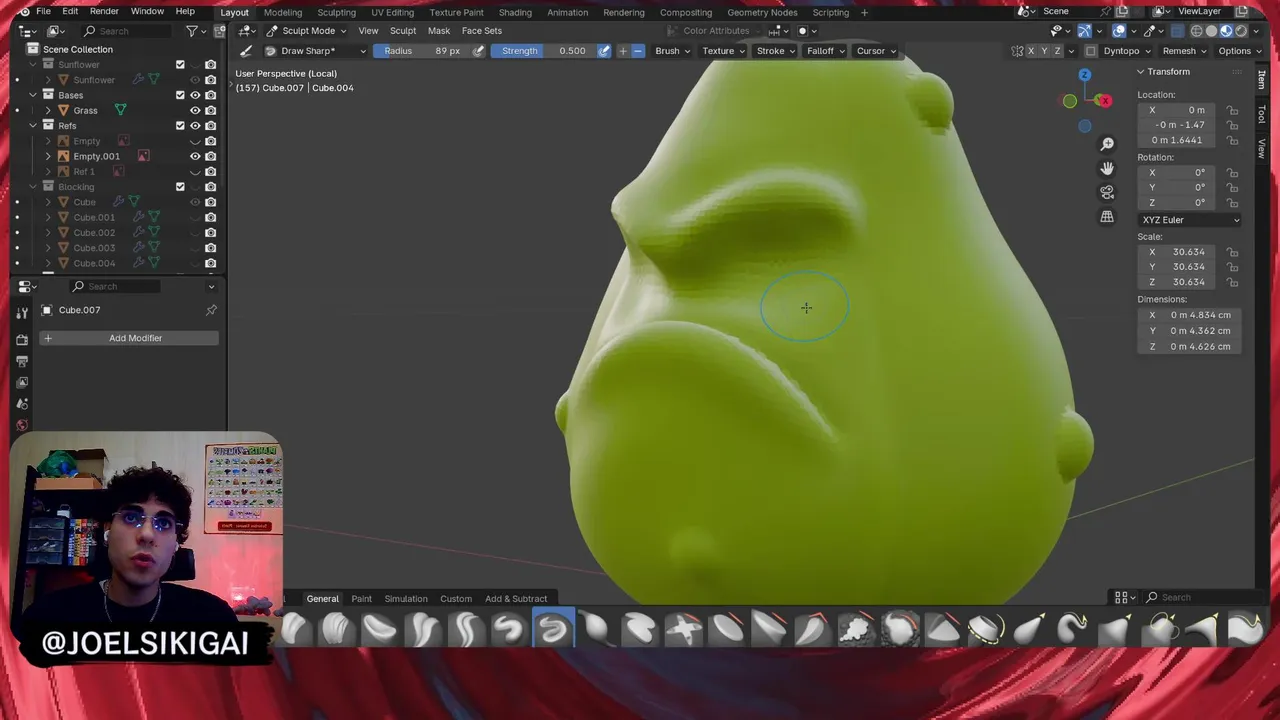Enable the Dyntopo checkbox
The width and height of the screenshot is (1280, 720).
1091,51
